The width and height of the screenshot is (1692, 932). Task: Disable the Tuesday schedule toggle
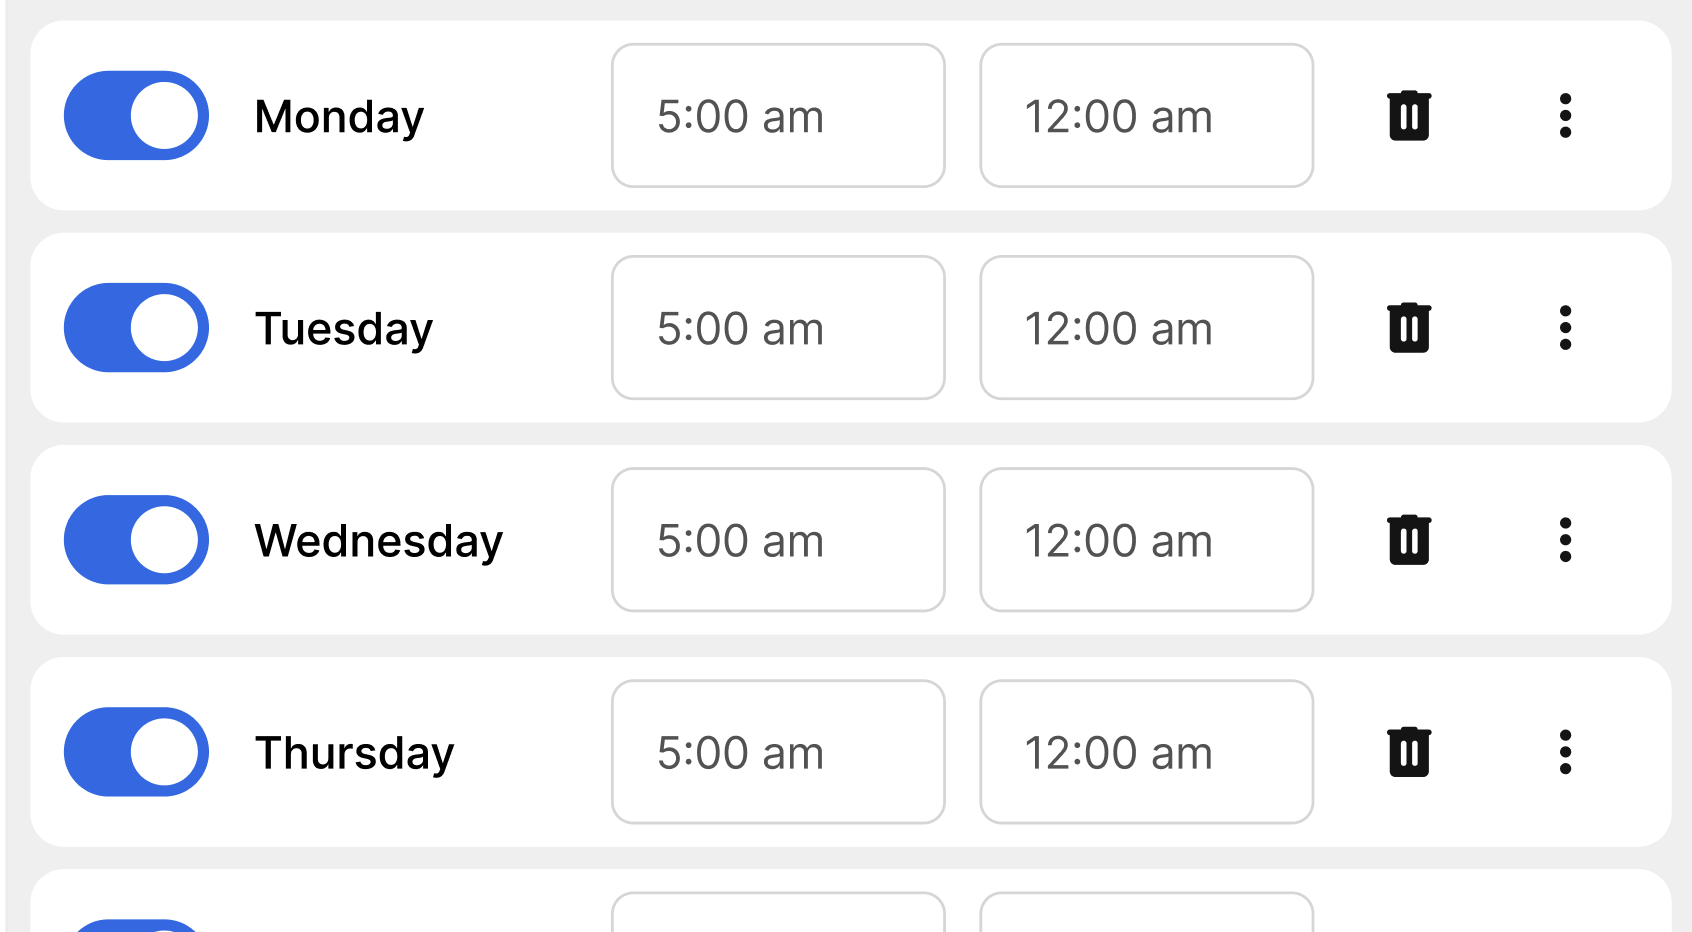137,328
